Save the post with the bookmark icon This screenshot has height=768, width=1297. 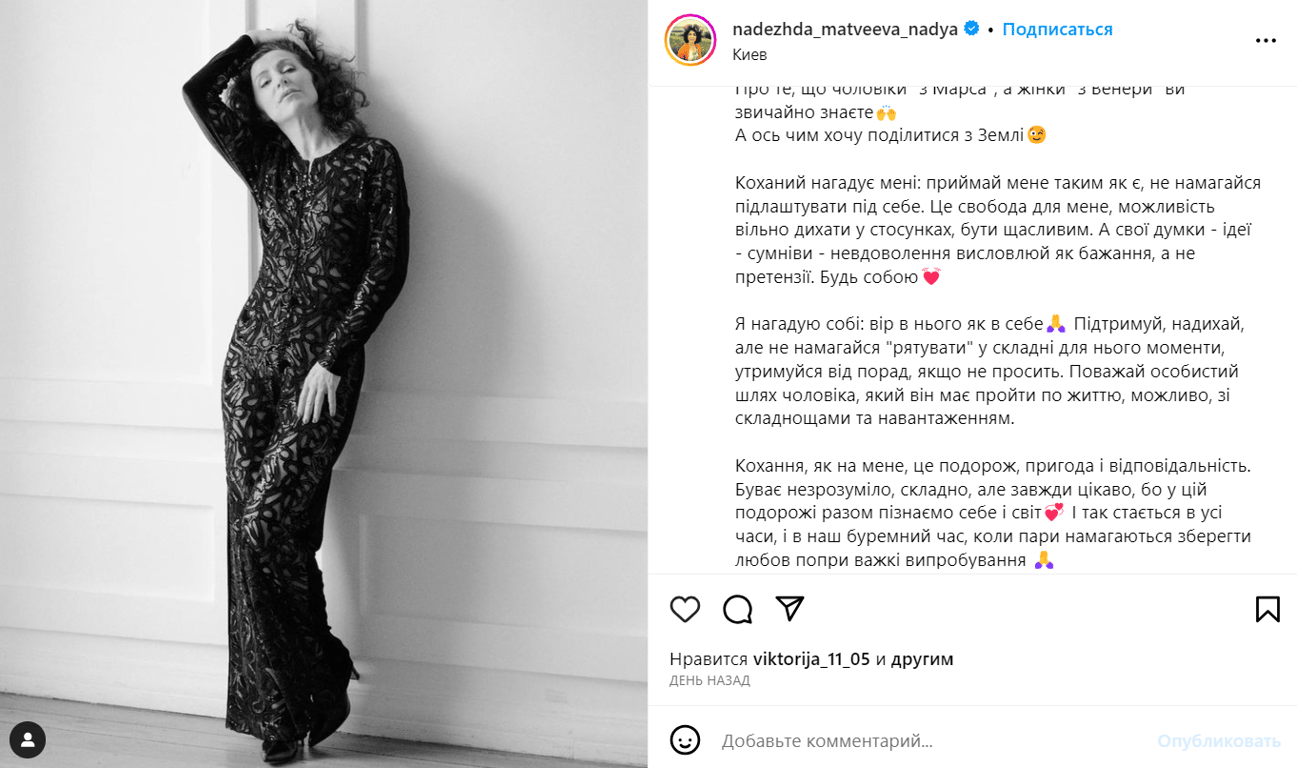tap(1267, 609)
